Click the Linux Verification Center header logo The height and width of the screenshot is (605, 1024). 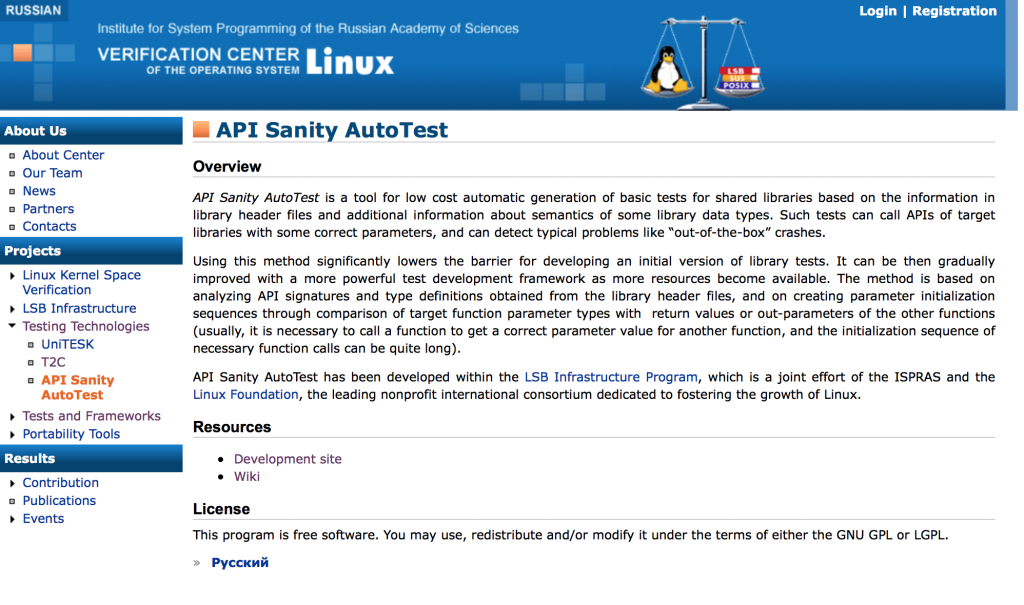pyautogui.click(x=246, y=61)
